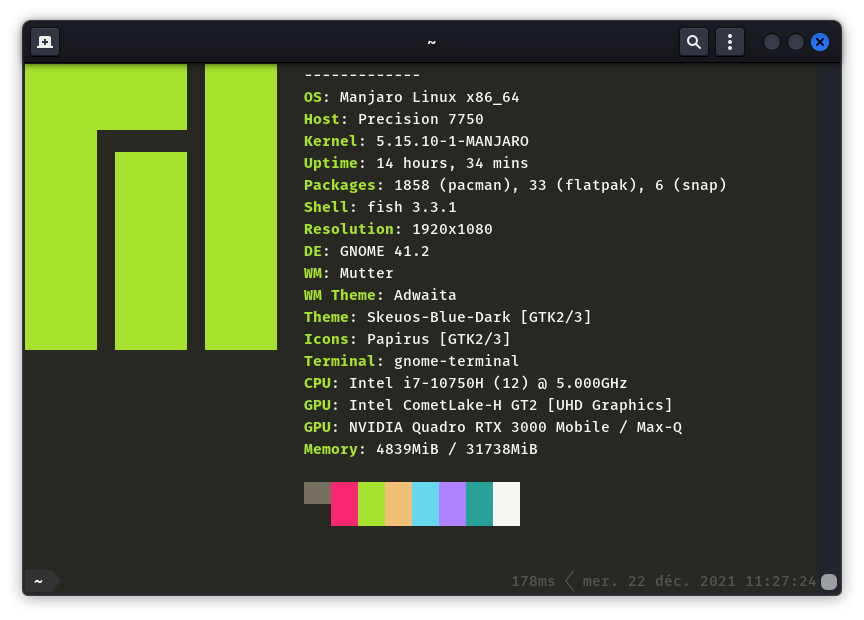Screen dimensions: 864x620
Task: Click the cyan color swatch
Action: pos(426,503)
